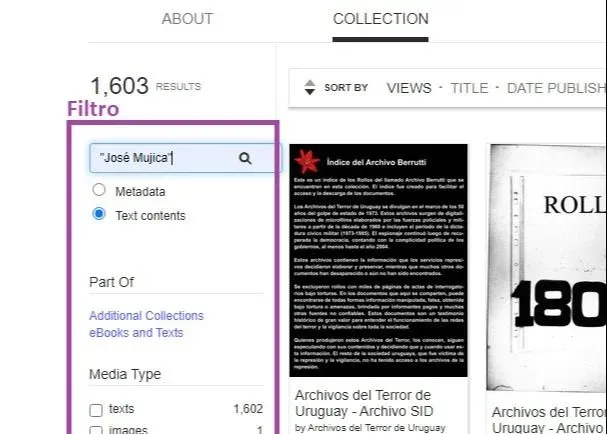This screenshot has height=434, width=607.
Task: Open the eBooks and Texts link
Action: point(136,333)
